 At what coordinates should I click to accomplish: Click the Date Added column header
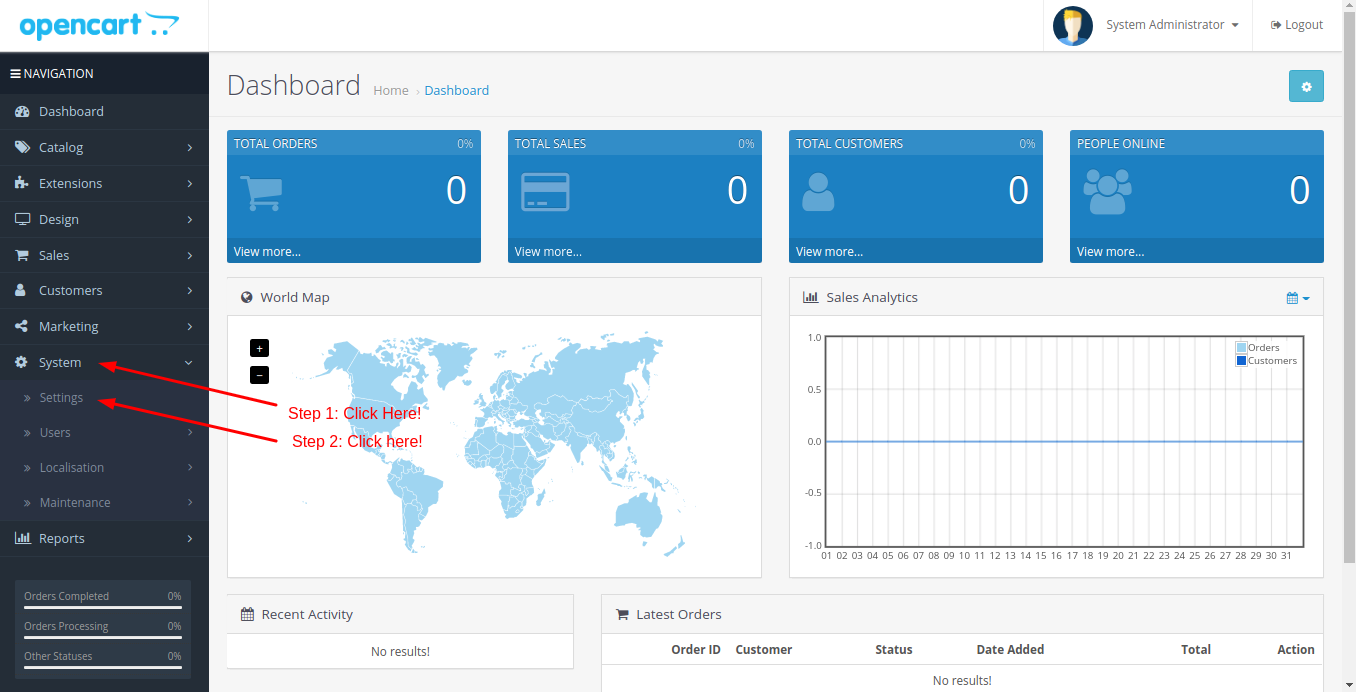tap(1010, 650)
